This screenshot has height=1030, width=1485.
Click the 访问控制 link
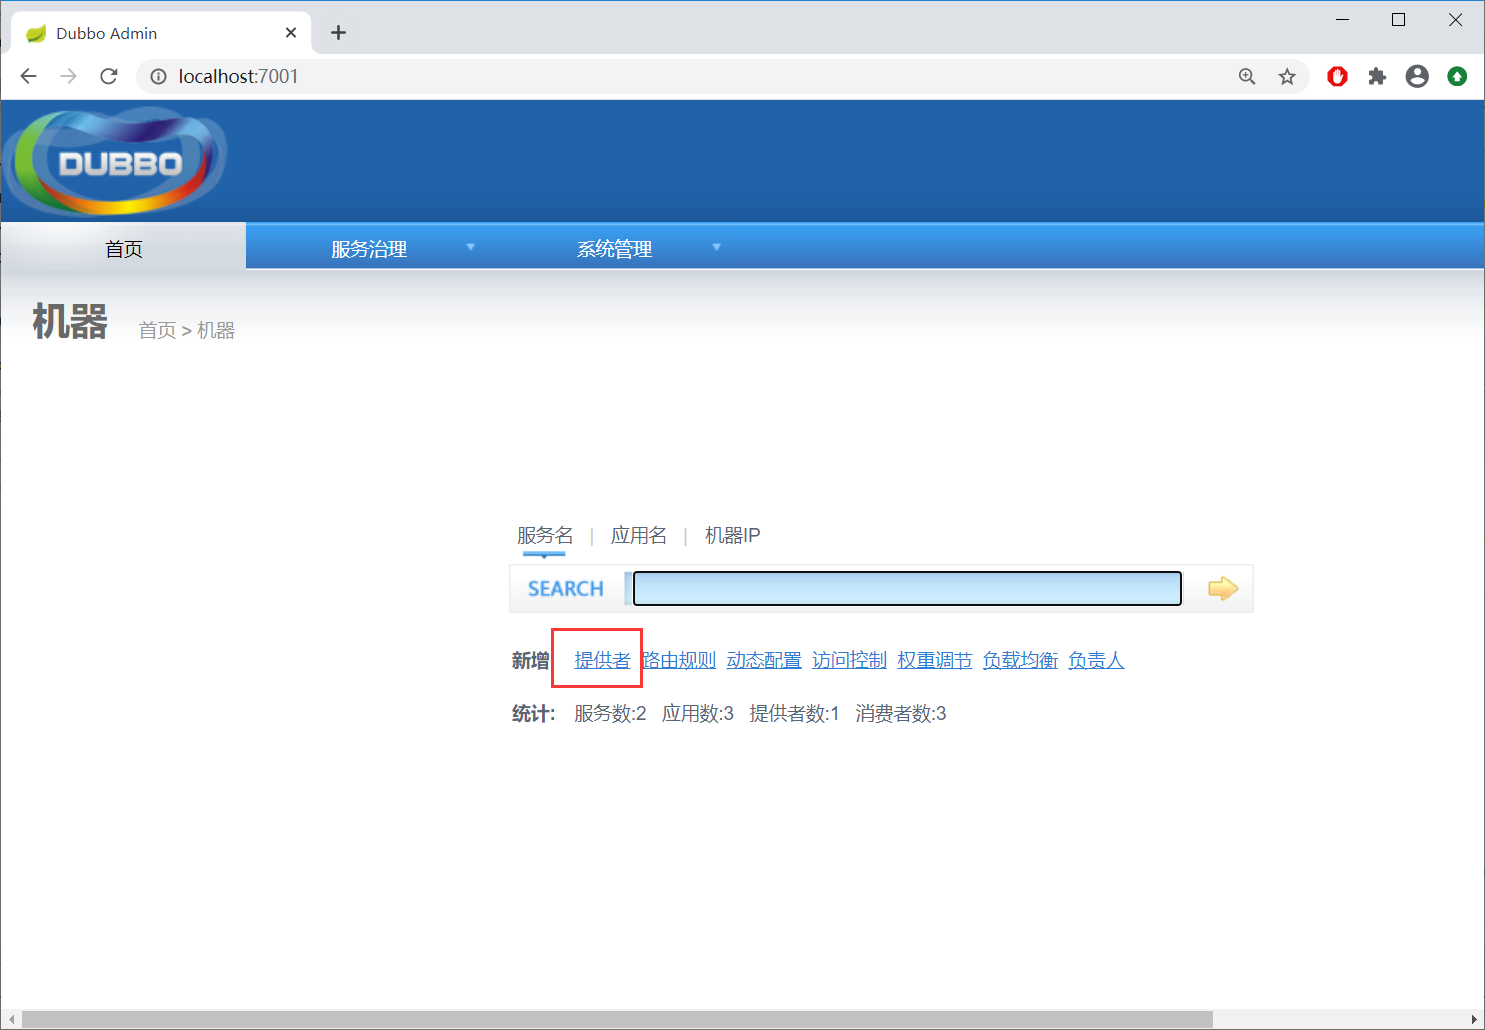click(849, 660)
